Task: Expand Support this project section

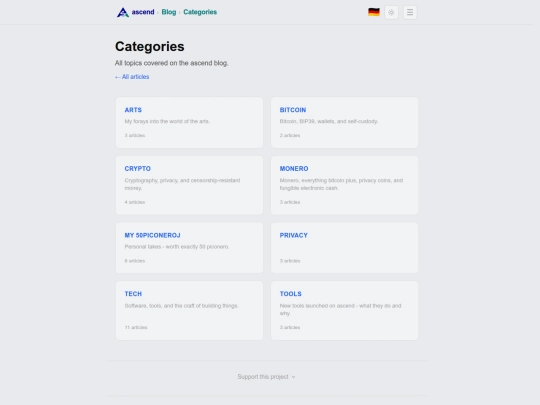Action: [266, 377]
